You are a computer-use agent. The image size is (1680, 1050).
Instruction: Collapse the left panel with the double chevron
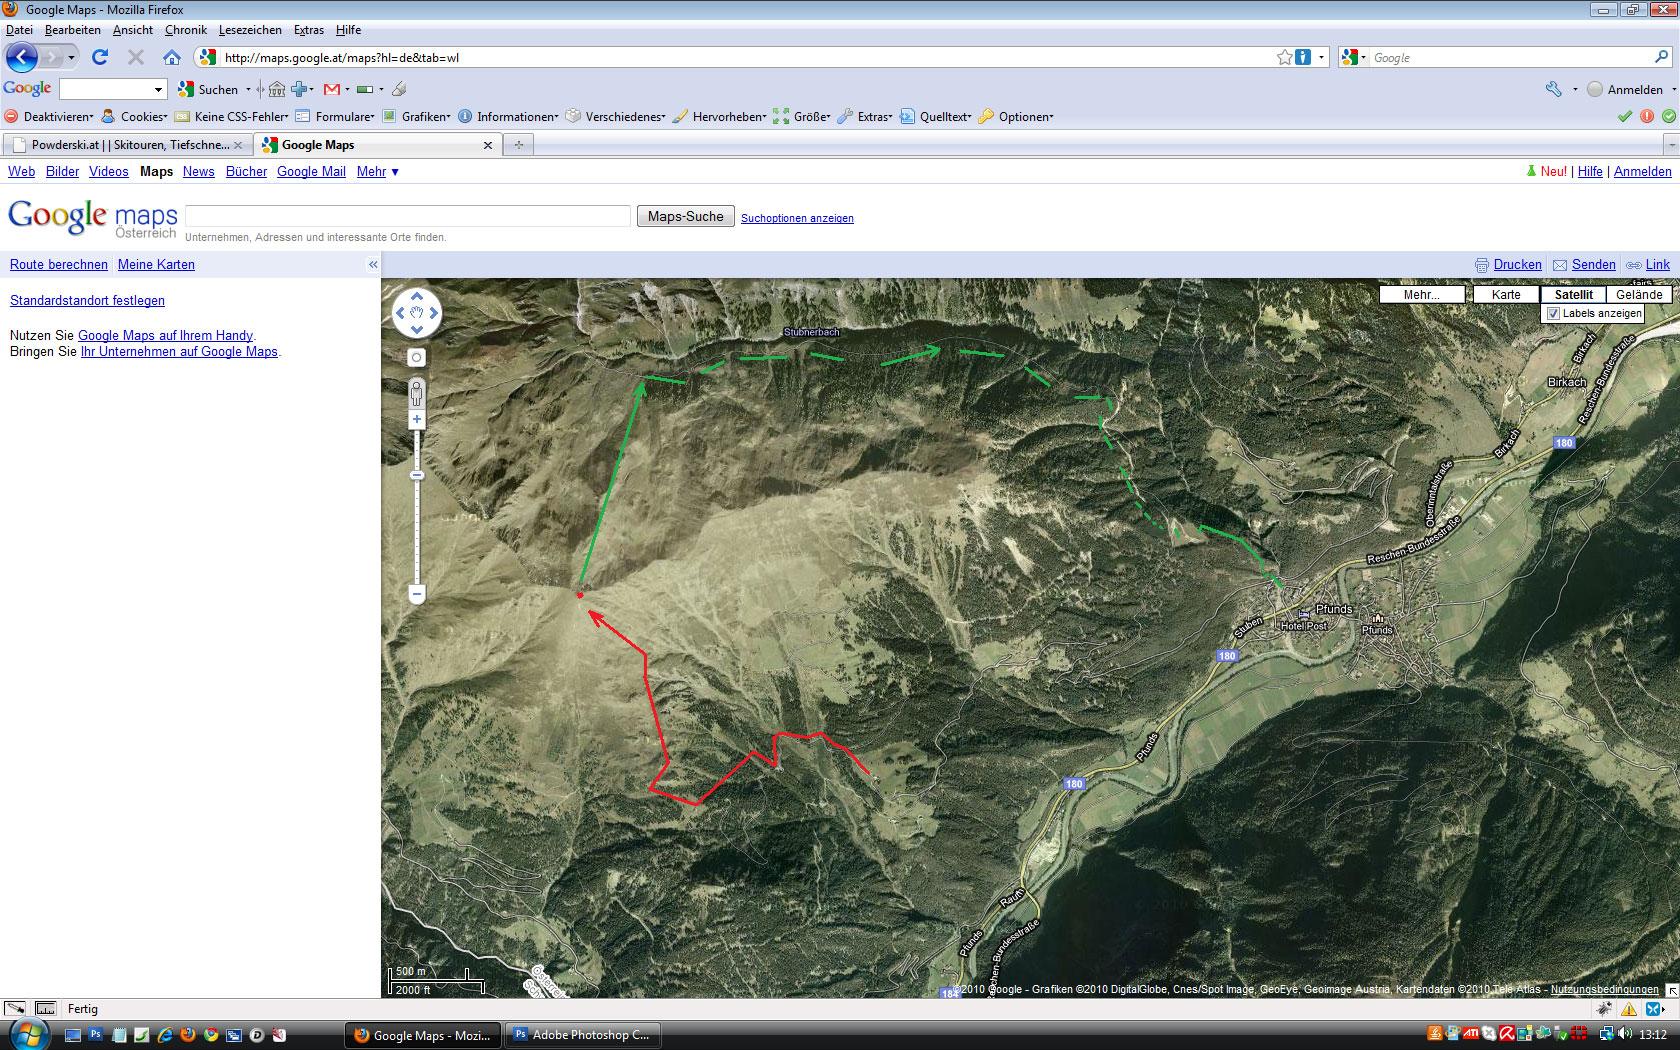(373, 265)
